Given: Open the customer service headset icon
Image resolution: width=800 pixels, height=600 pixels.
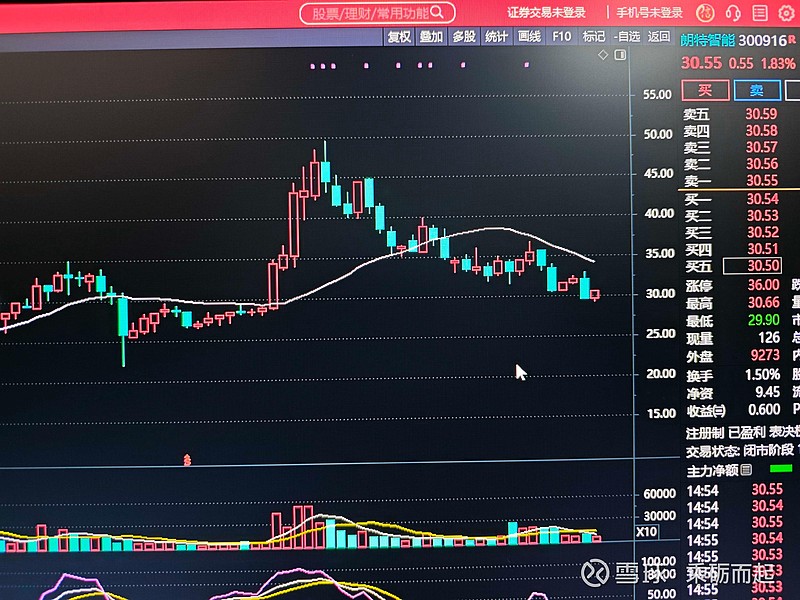Looking at the screenshot, I should pos(733,13).
